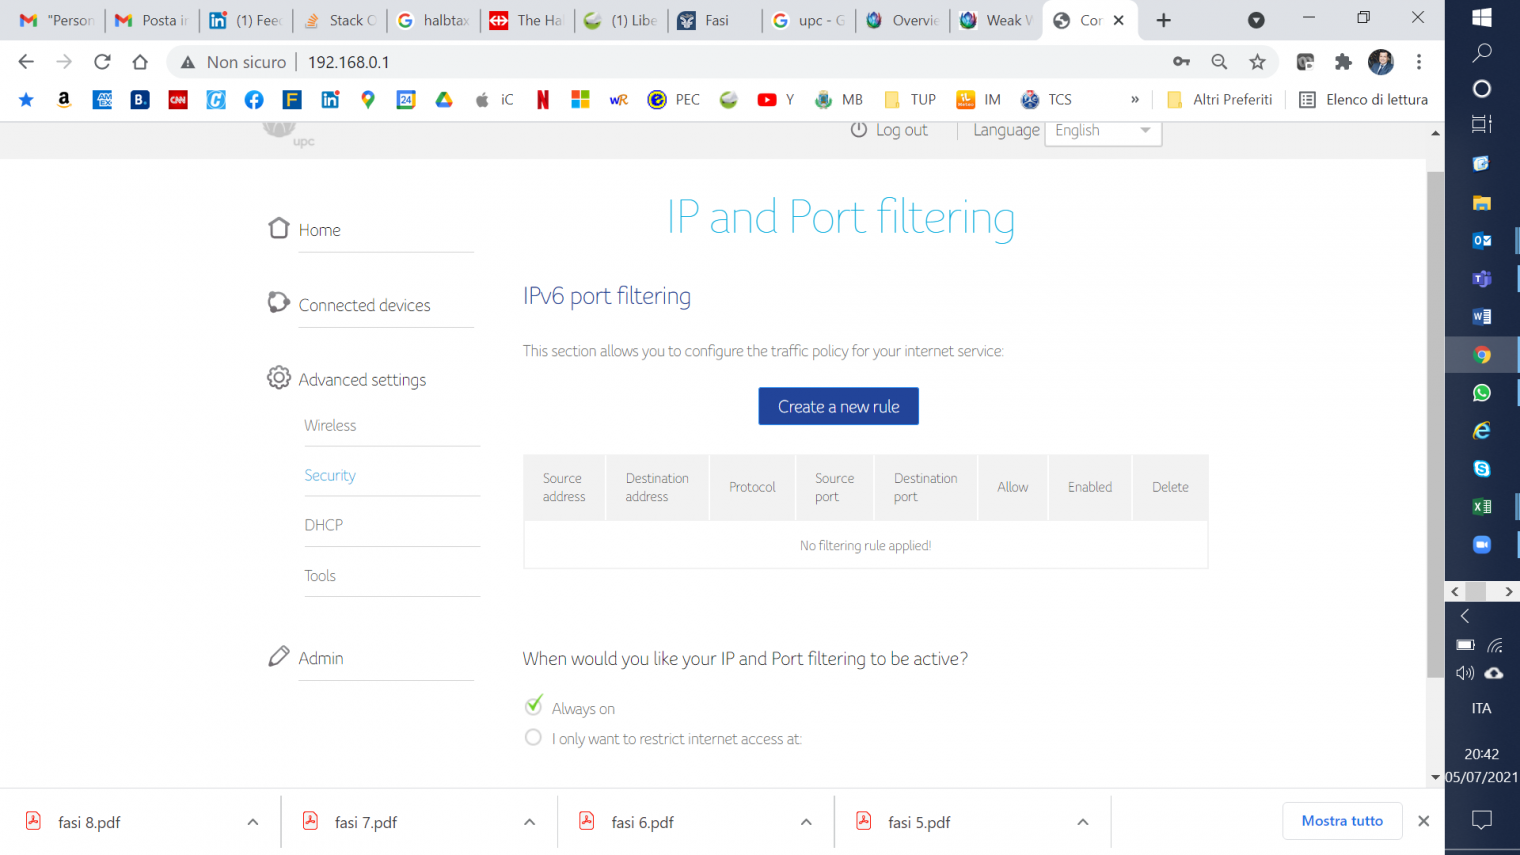Expand options for fasi 8.pdf download
This screenshot has width=1520, height=855.
tap(253, 822)
